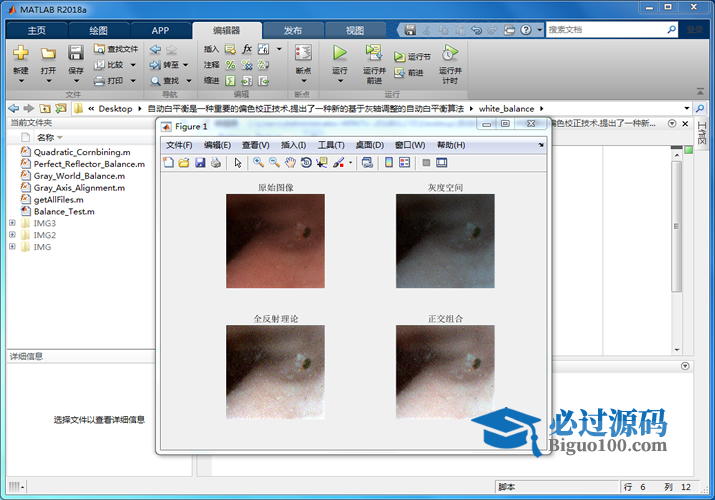Click the search documentation field
715x500 pixels.
coord(606,30)
